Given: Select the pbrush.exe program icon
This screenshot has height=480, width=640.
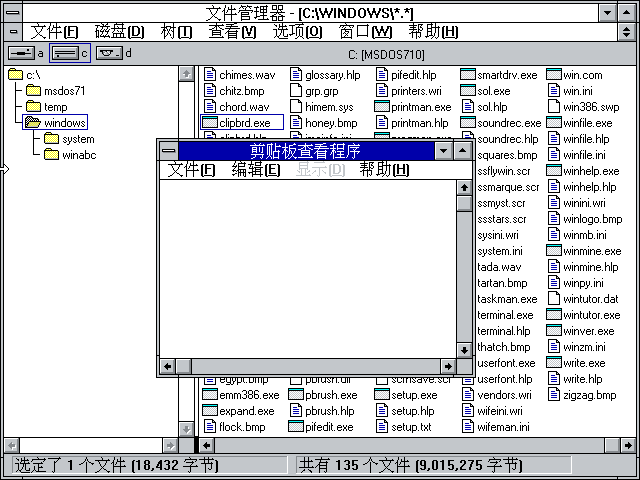Looking at the screenshot, I should [296, 395].
